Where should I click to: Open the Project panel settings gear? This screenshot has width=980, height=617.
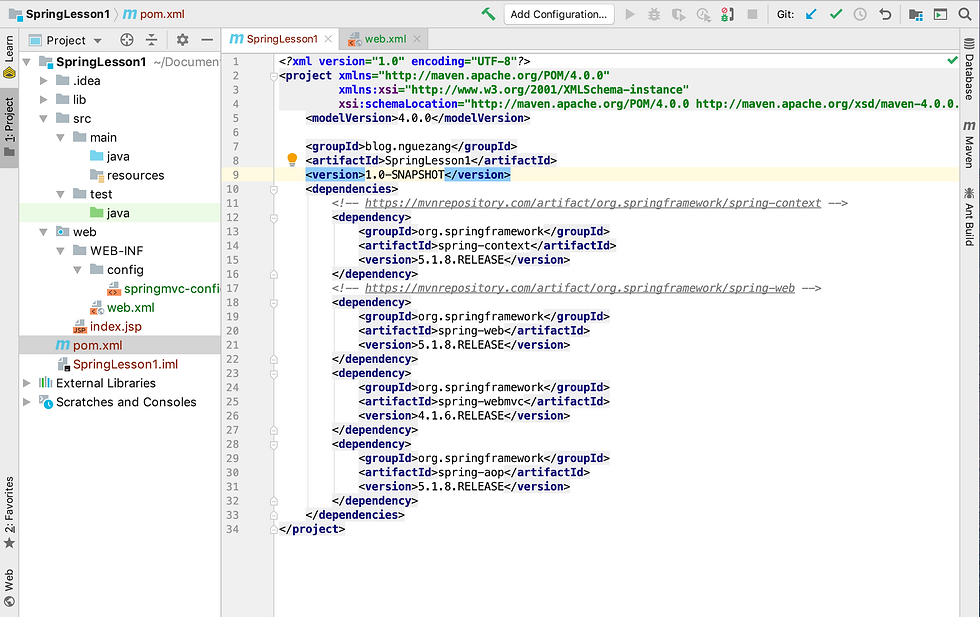click(x=182, y=40)
